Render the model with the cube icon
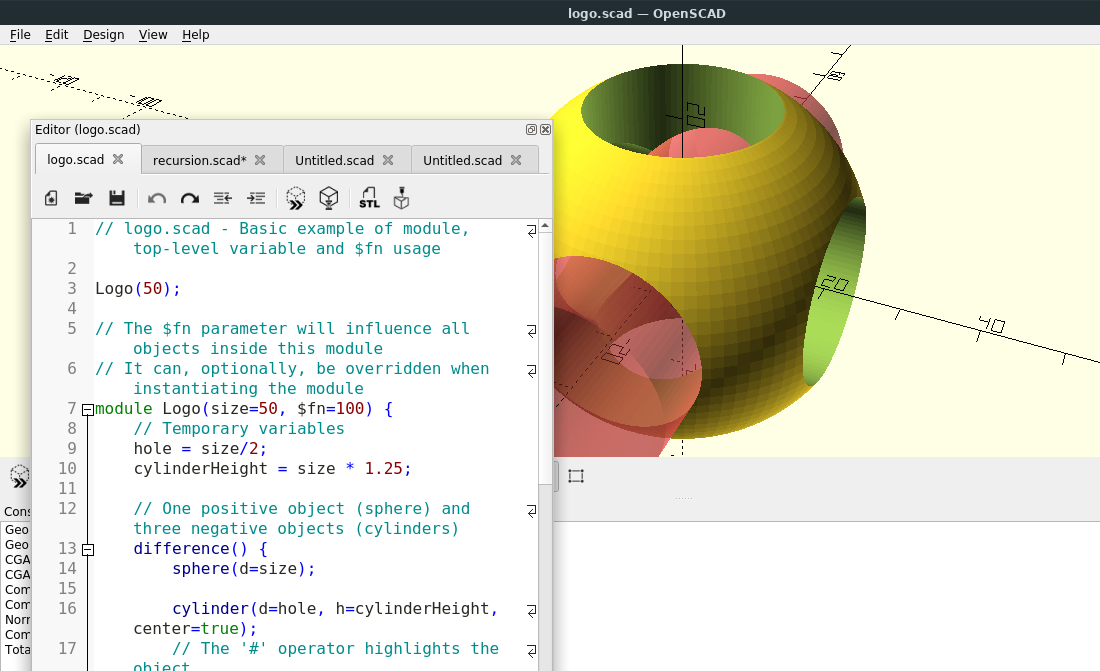 click(x=328, y=198)
